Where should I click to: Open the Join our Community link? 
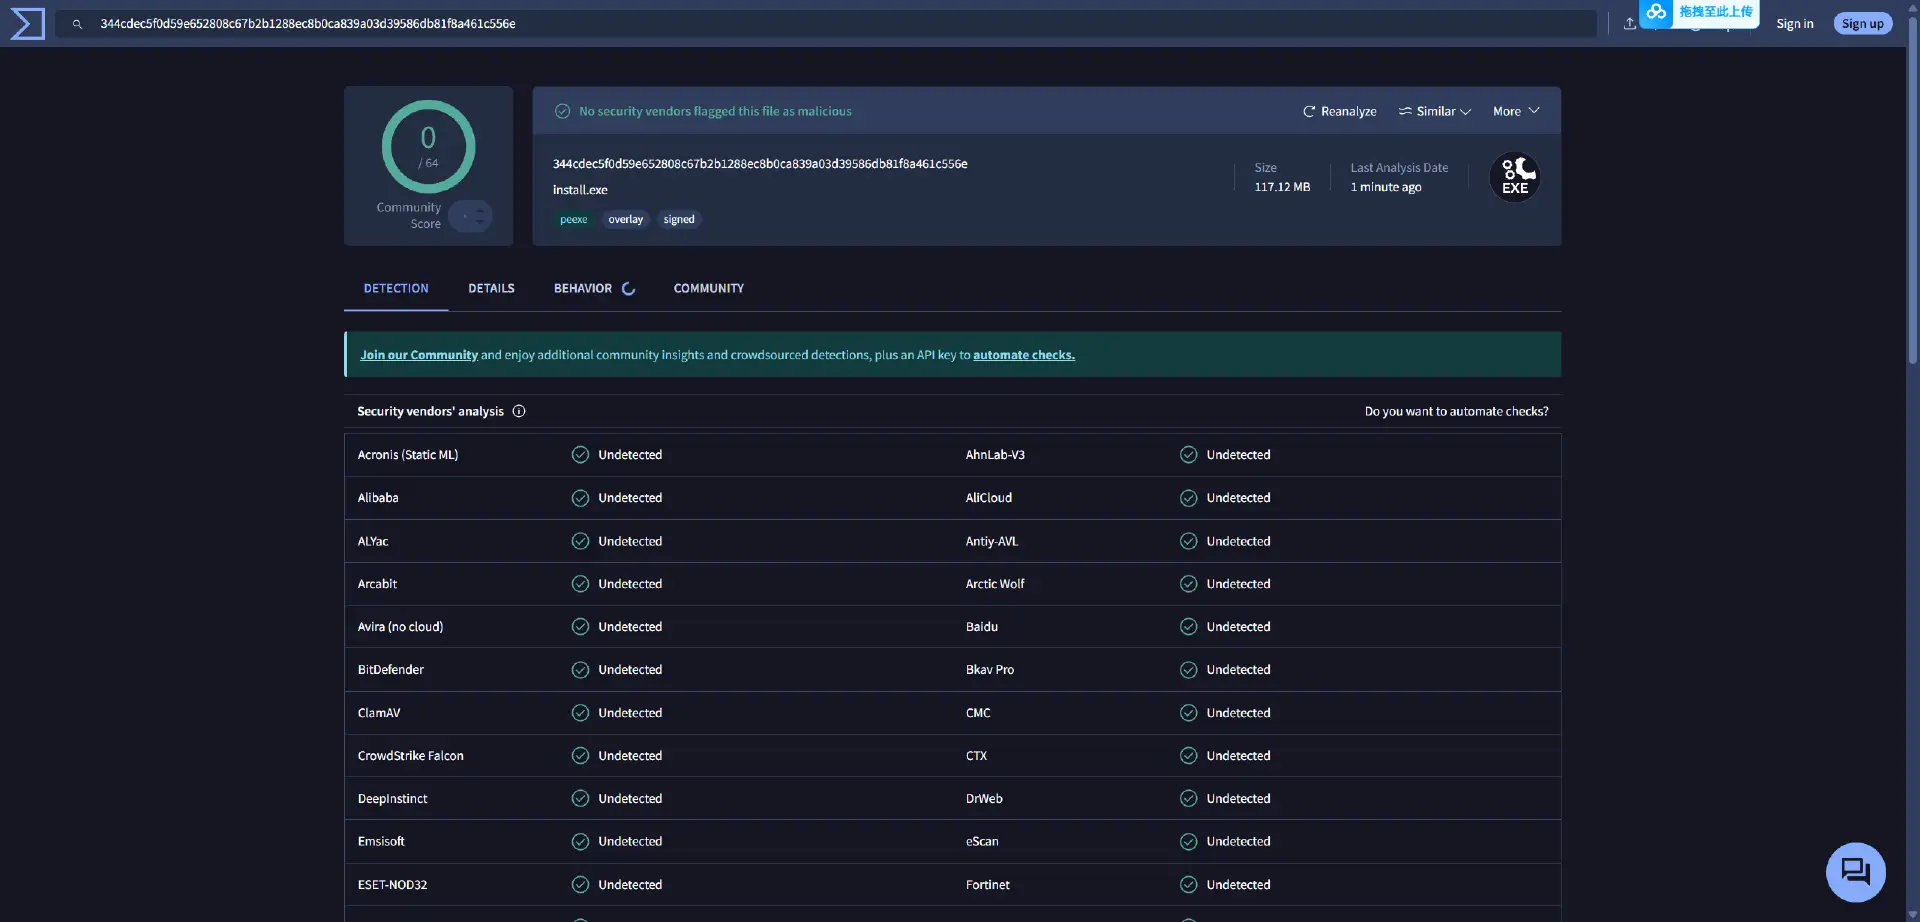[419, 354]
